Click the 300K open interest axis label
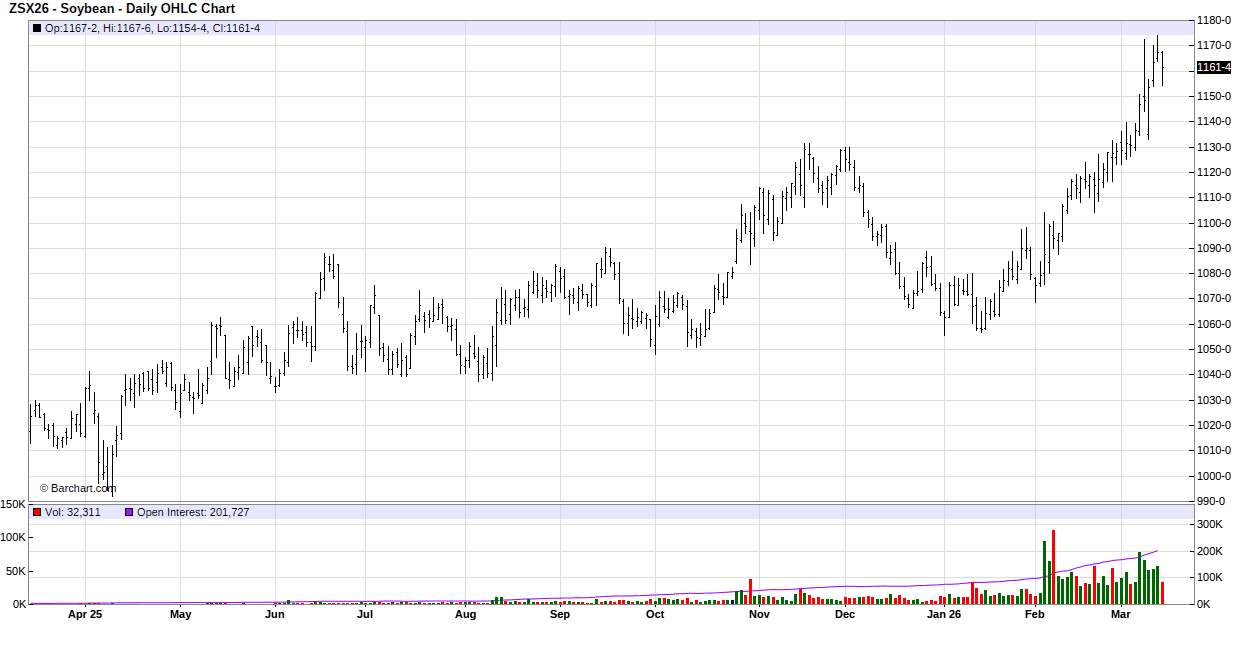 1210,524
